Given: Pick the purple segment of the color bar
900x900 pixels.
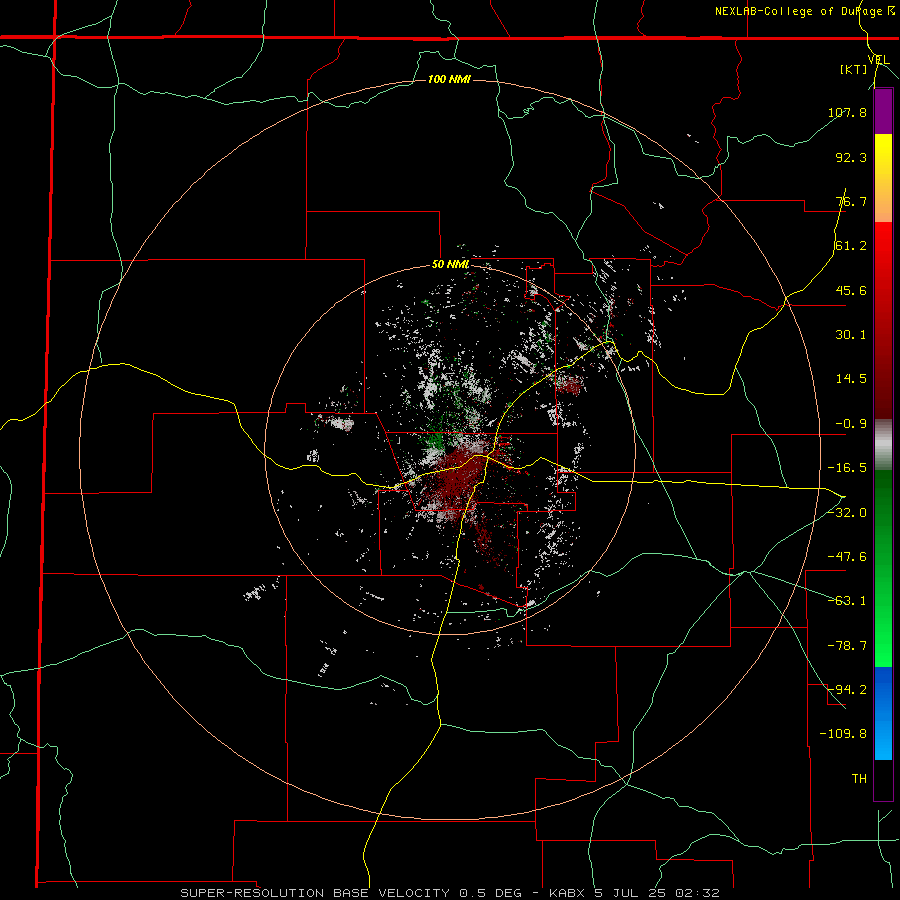Looking at the screenshot, I should 883,111.
